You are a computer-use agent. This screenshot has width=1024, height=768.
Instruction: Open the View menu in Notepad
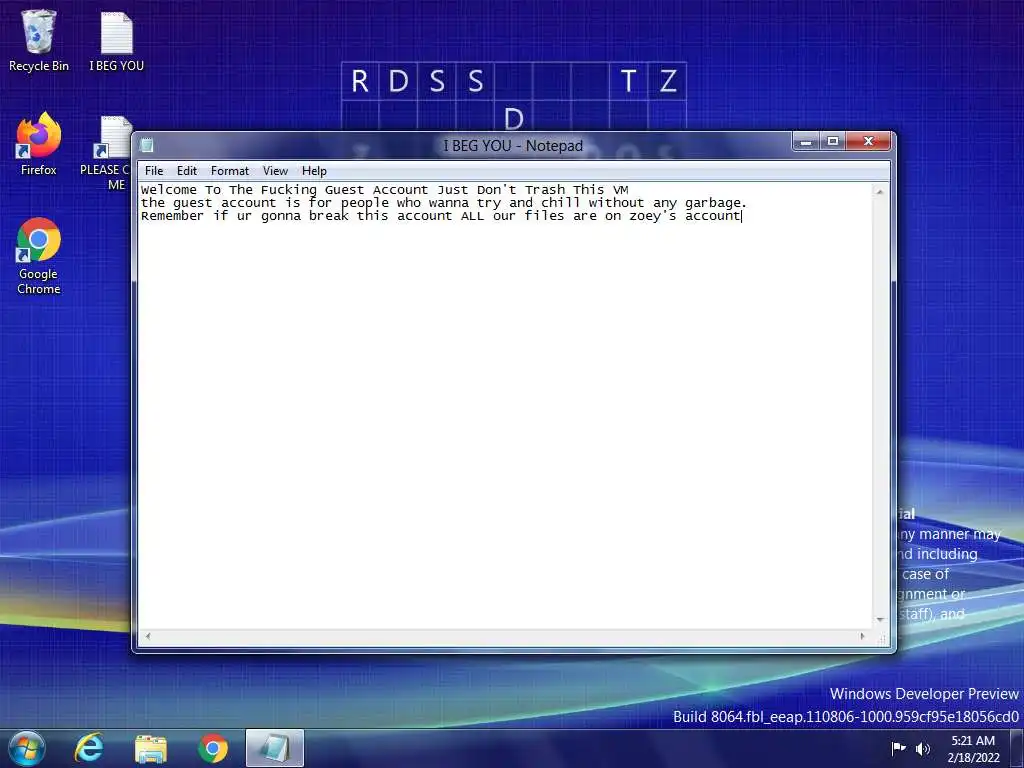click(x=275, y=171)
